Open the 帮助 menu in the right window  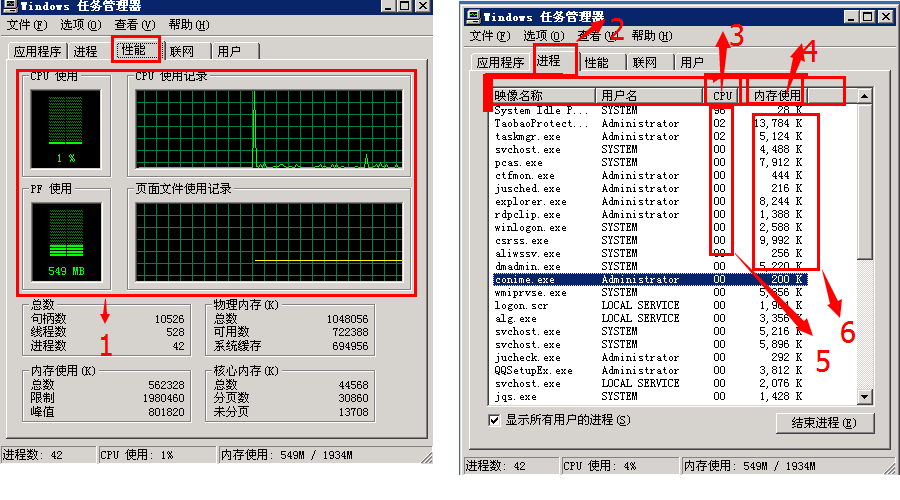(x=650, y=36)
